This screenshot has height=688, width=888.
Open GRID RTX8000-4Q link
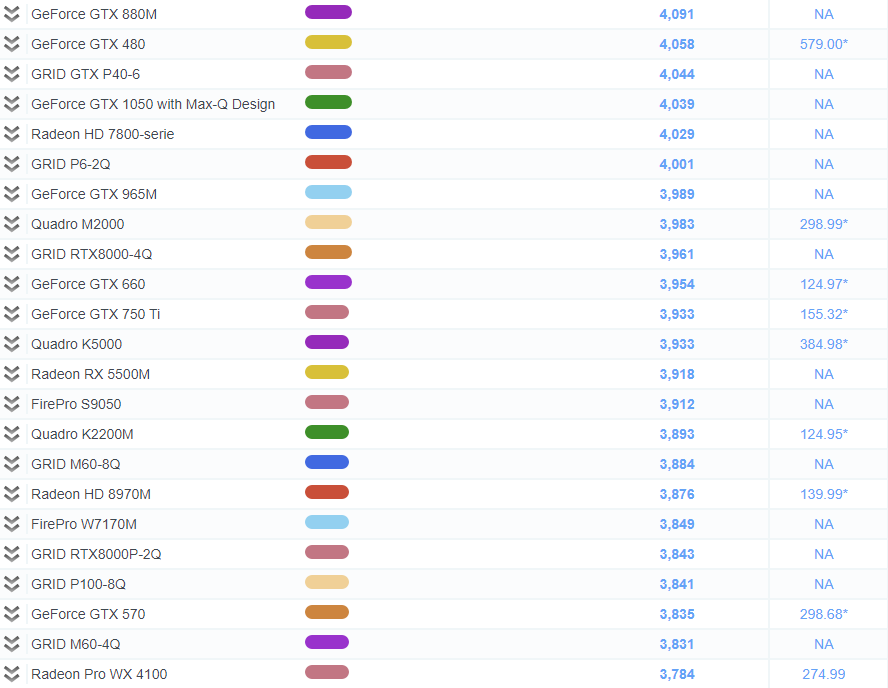(92, 254)
